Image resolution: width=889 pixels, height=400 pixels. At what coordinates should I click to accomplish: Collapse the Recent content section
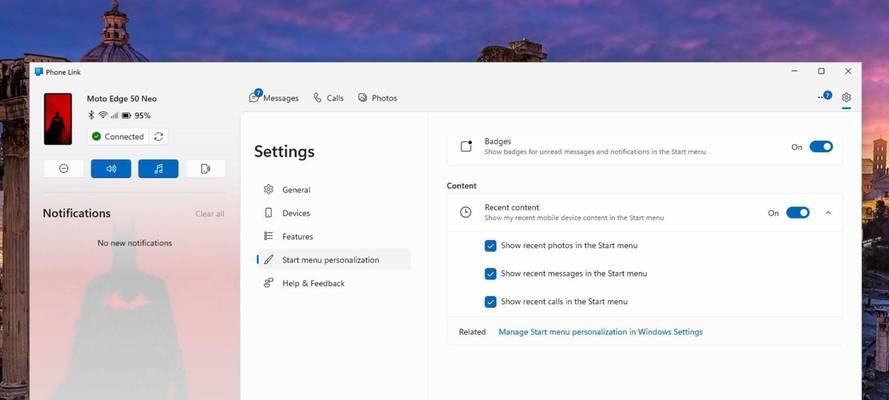click(828, 213)
